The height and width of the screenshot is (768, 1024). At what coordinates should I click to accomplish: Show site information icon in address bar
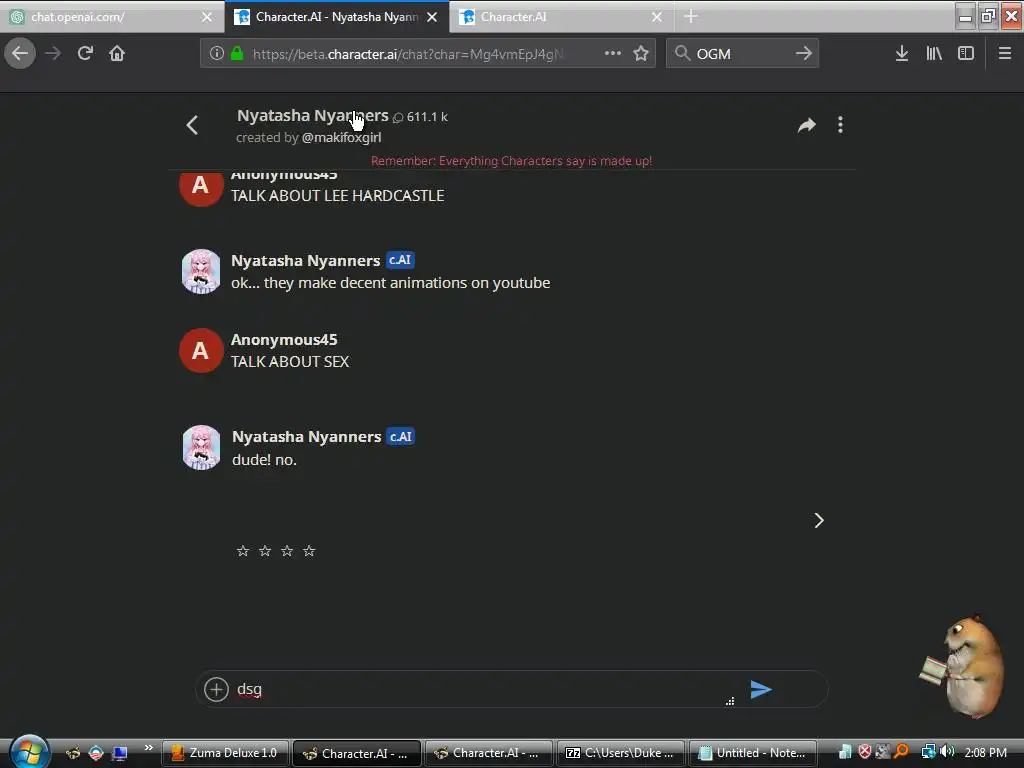point(217,54)
